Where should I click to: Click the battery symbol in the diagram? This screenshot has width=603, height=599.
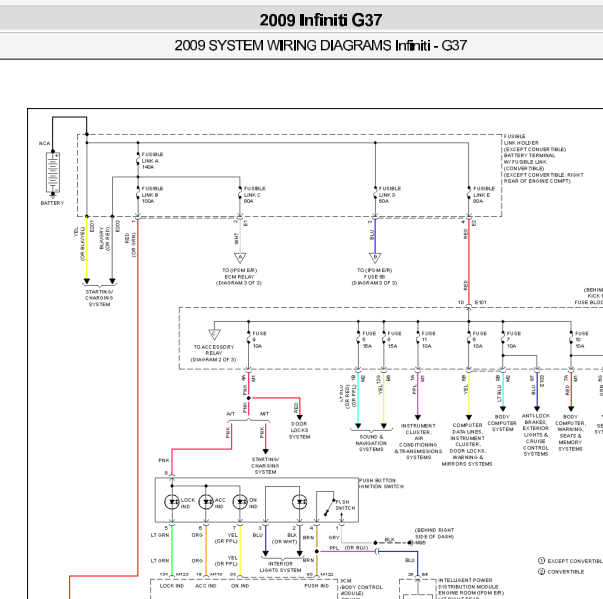(53, 173)
